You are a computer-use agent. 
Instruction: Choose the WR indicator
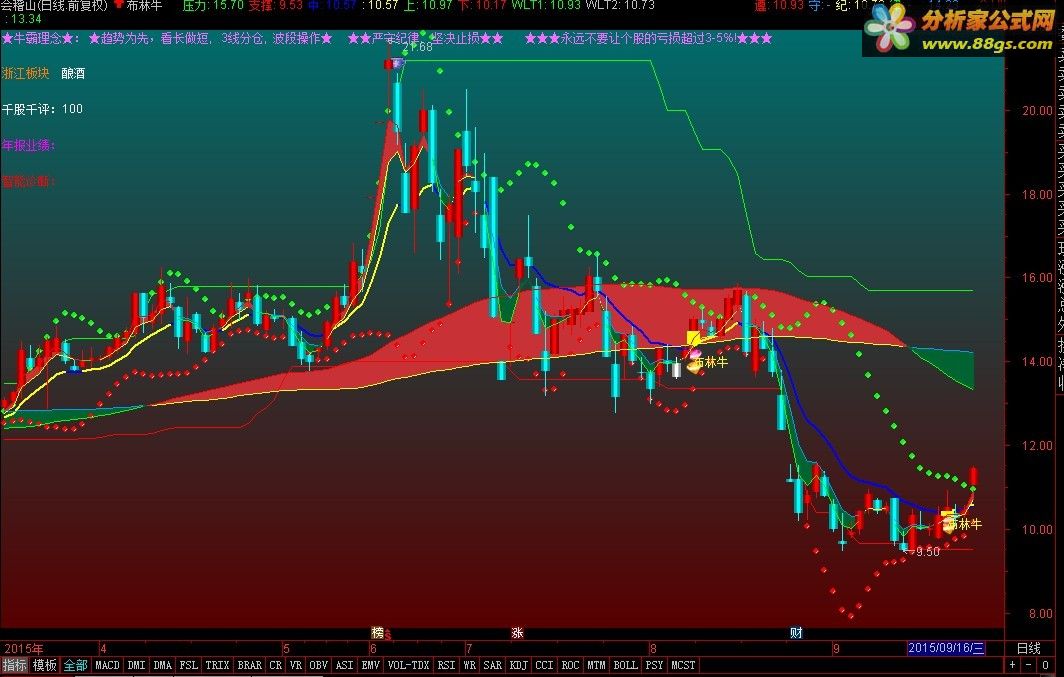point(470,665)
